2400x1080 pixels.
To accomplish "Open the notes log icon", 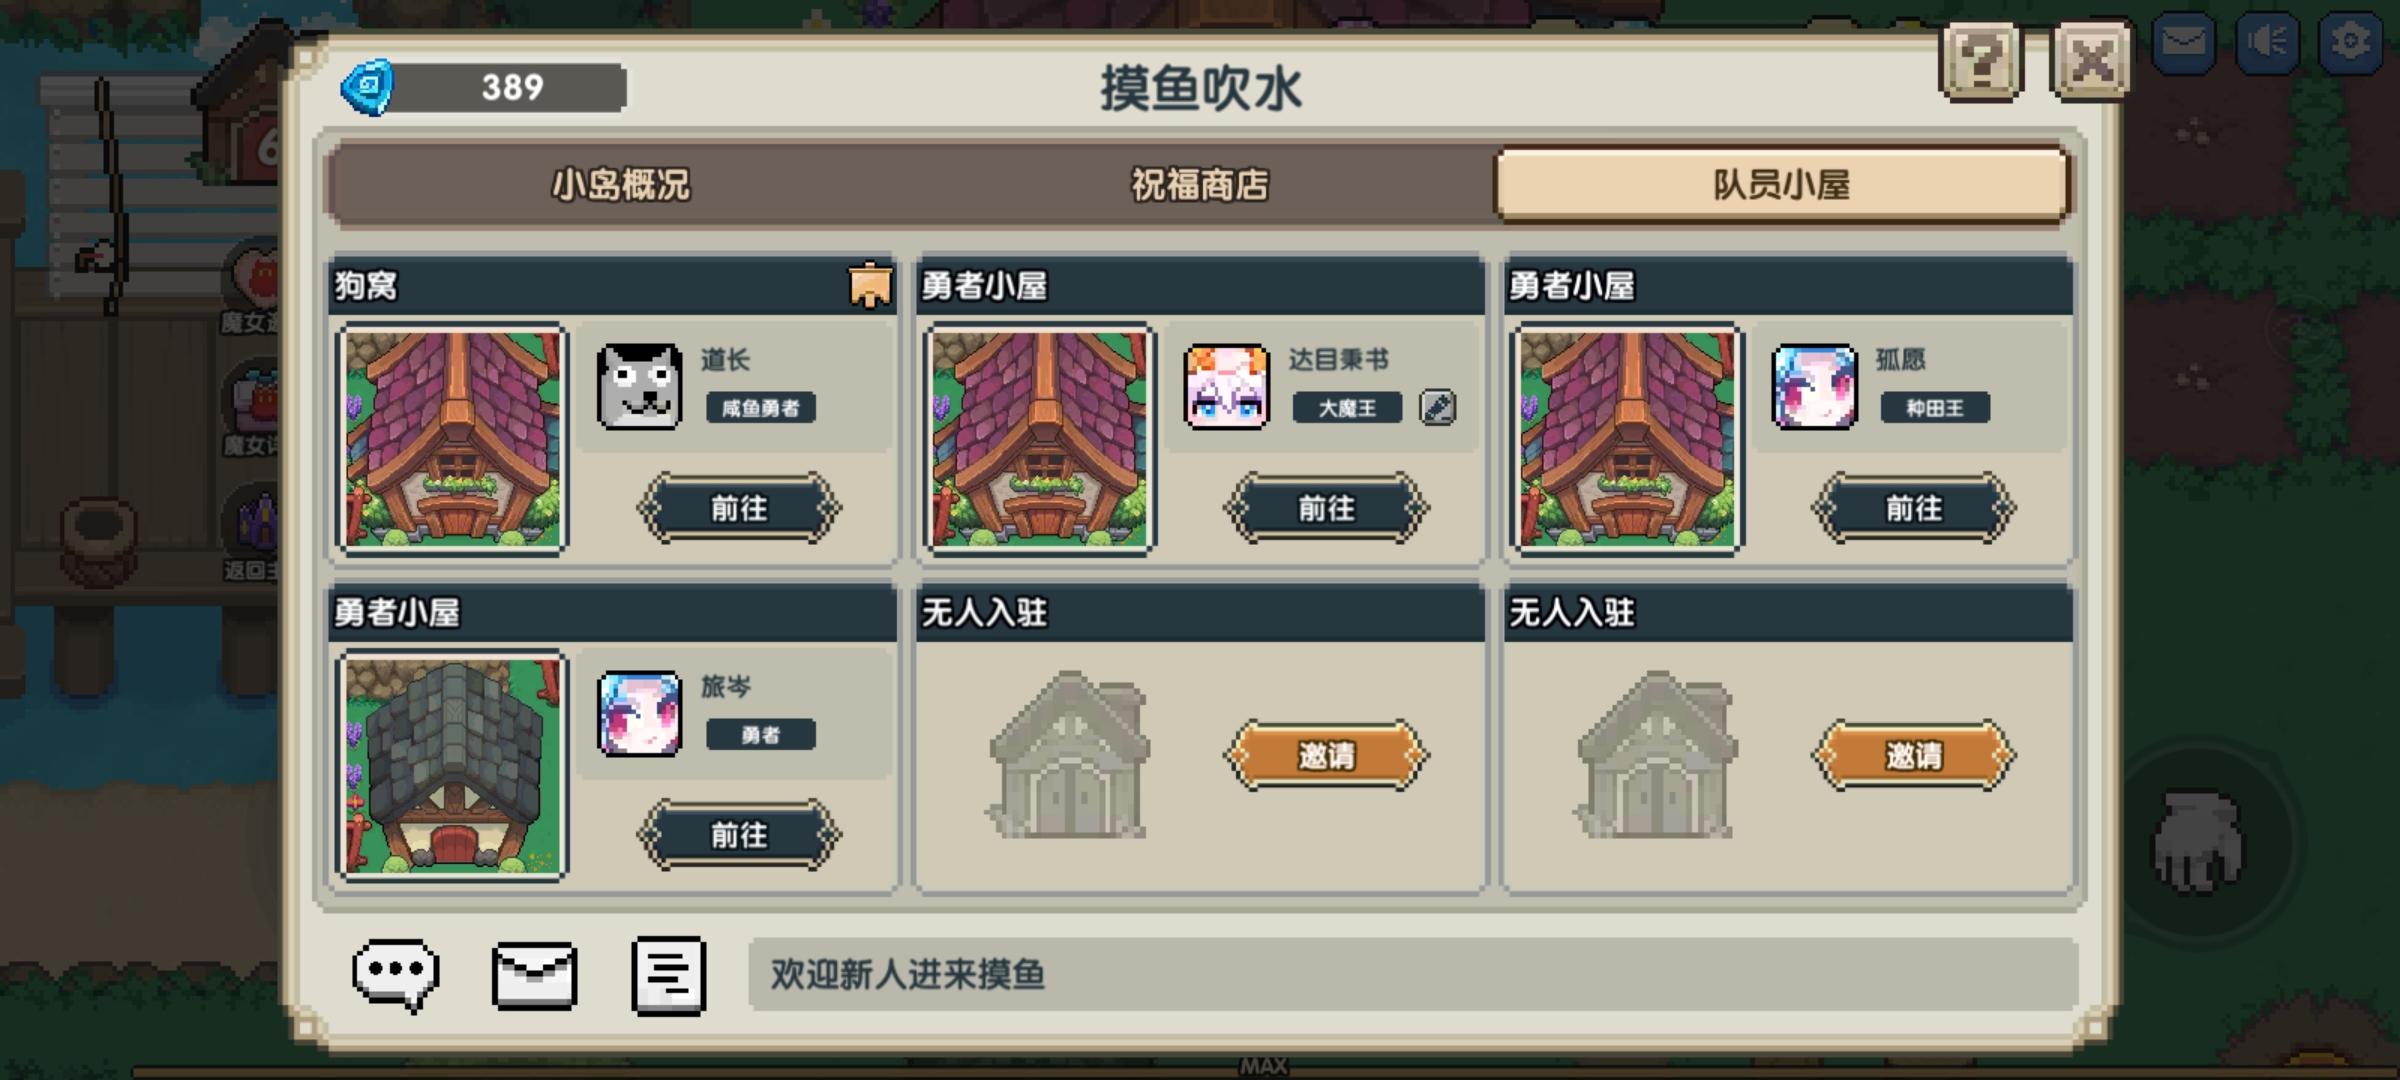I will (x=669, y=975).
